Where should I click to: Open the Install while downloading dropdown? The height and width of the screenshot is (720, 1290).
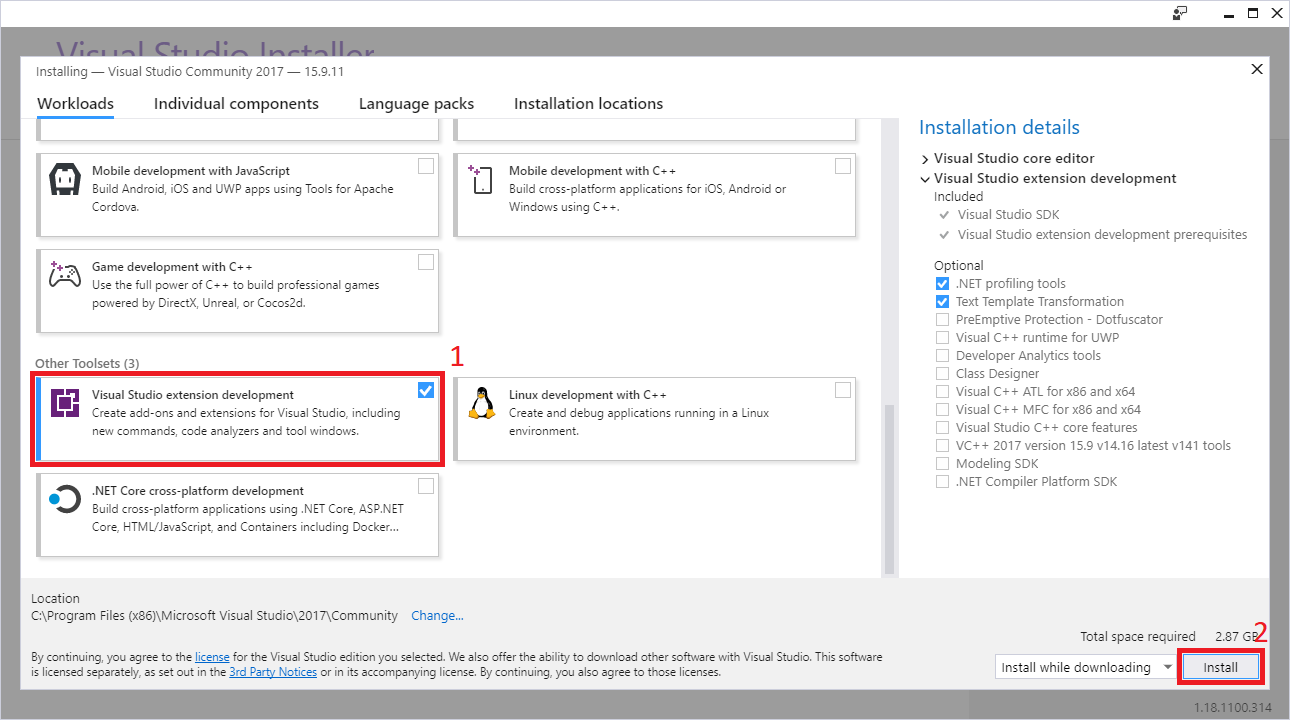pyautogui.click(x=1085, y=667)
